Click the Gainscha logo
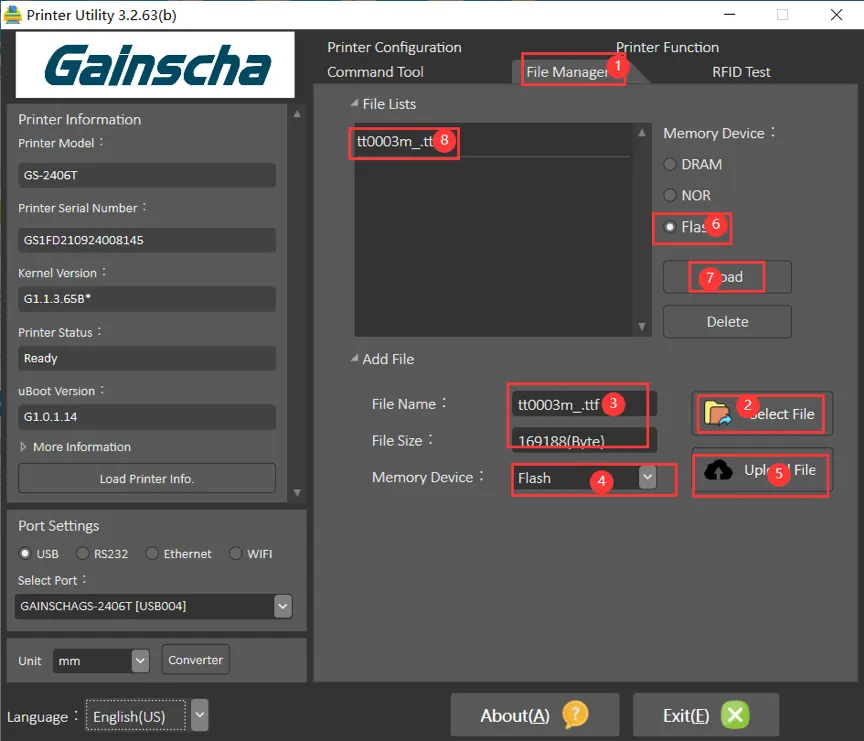Viewport: 864px width, 741px height. [155, 65]
